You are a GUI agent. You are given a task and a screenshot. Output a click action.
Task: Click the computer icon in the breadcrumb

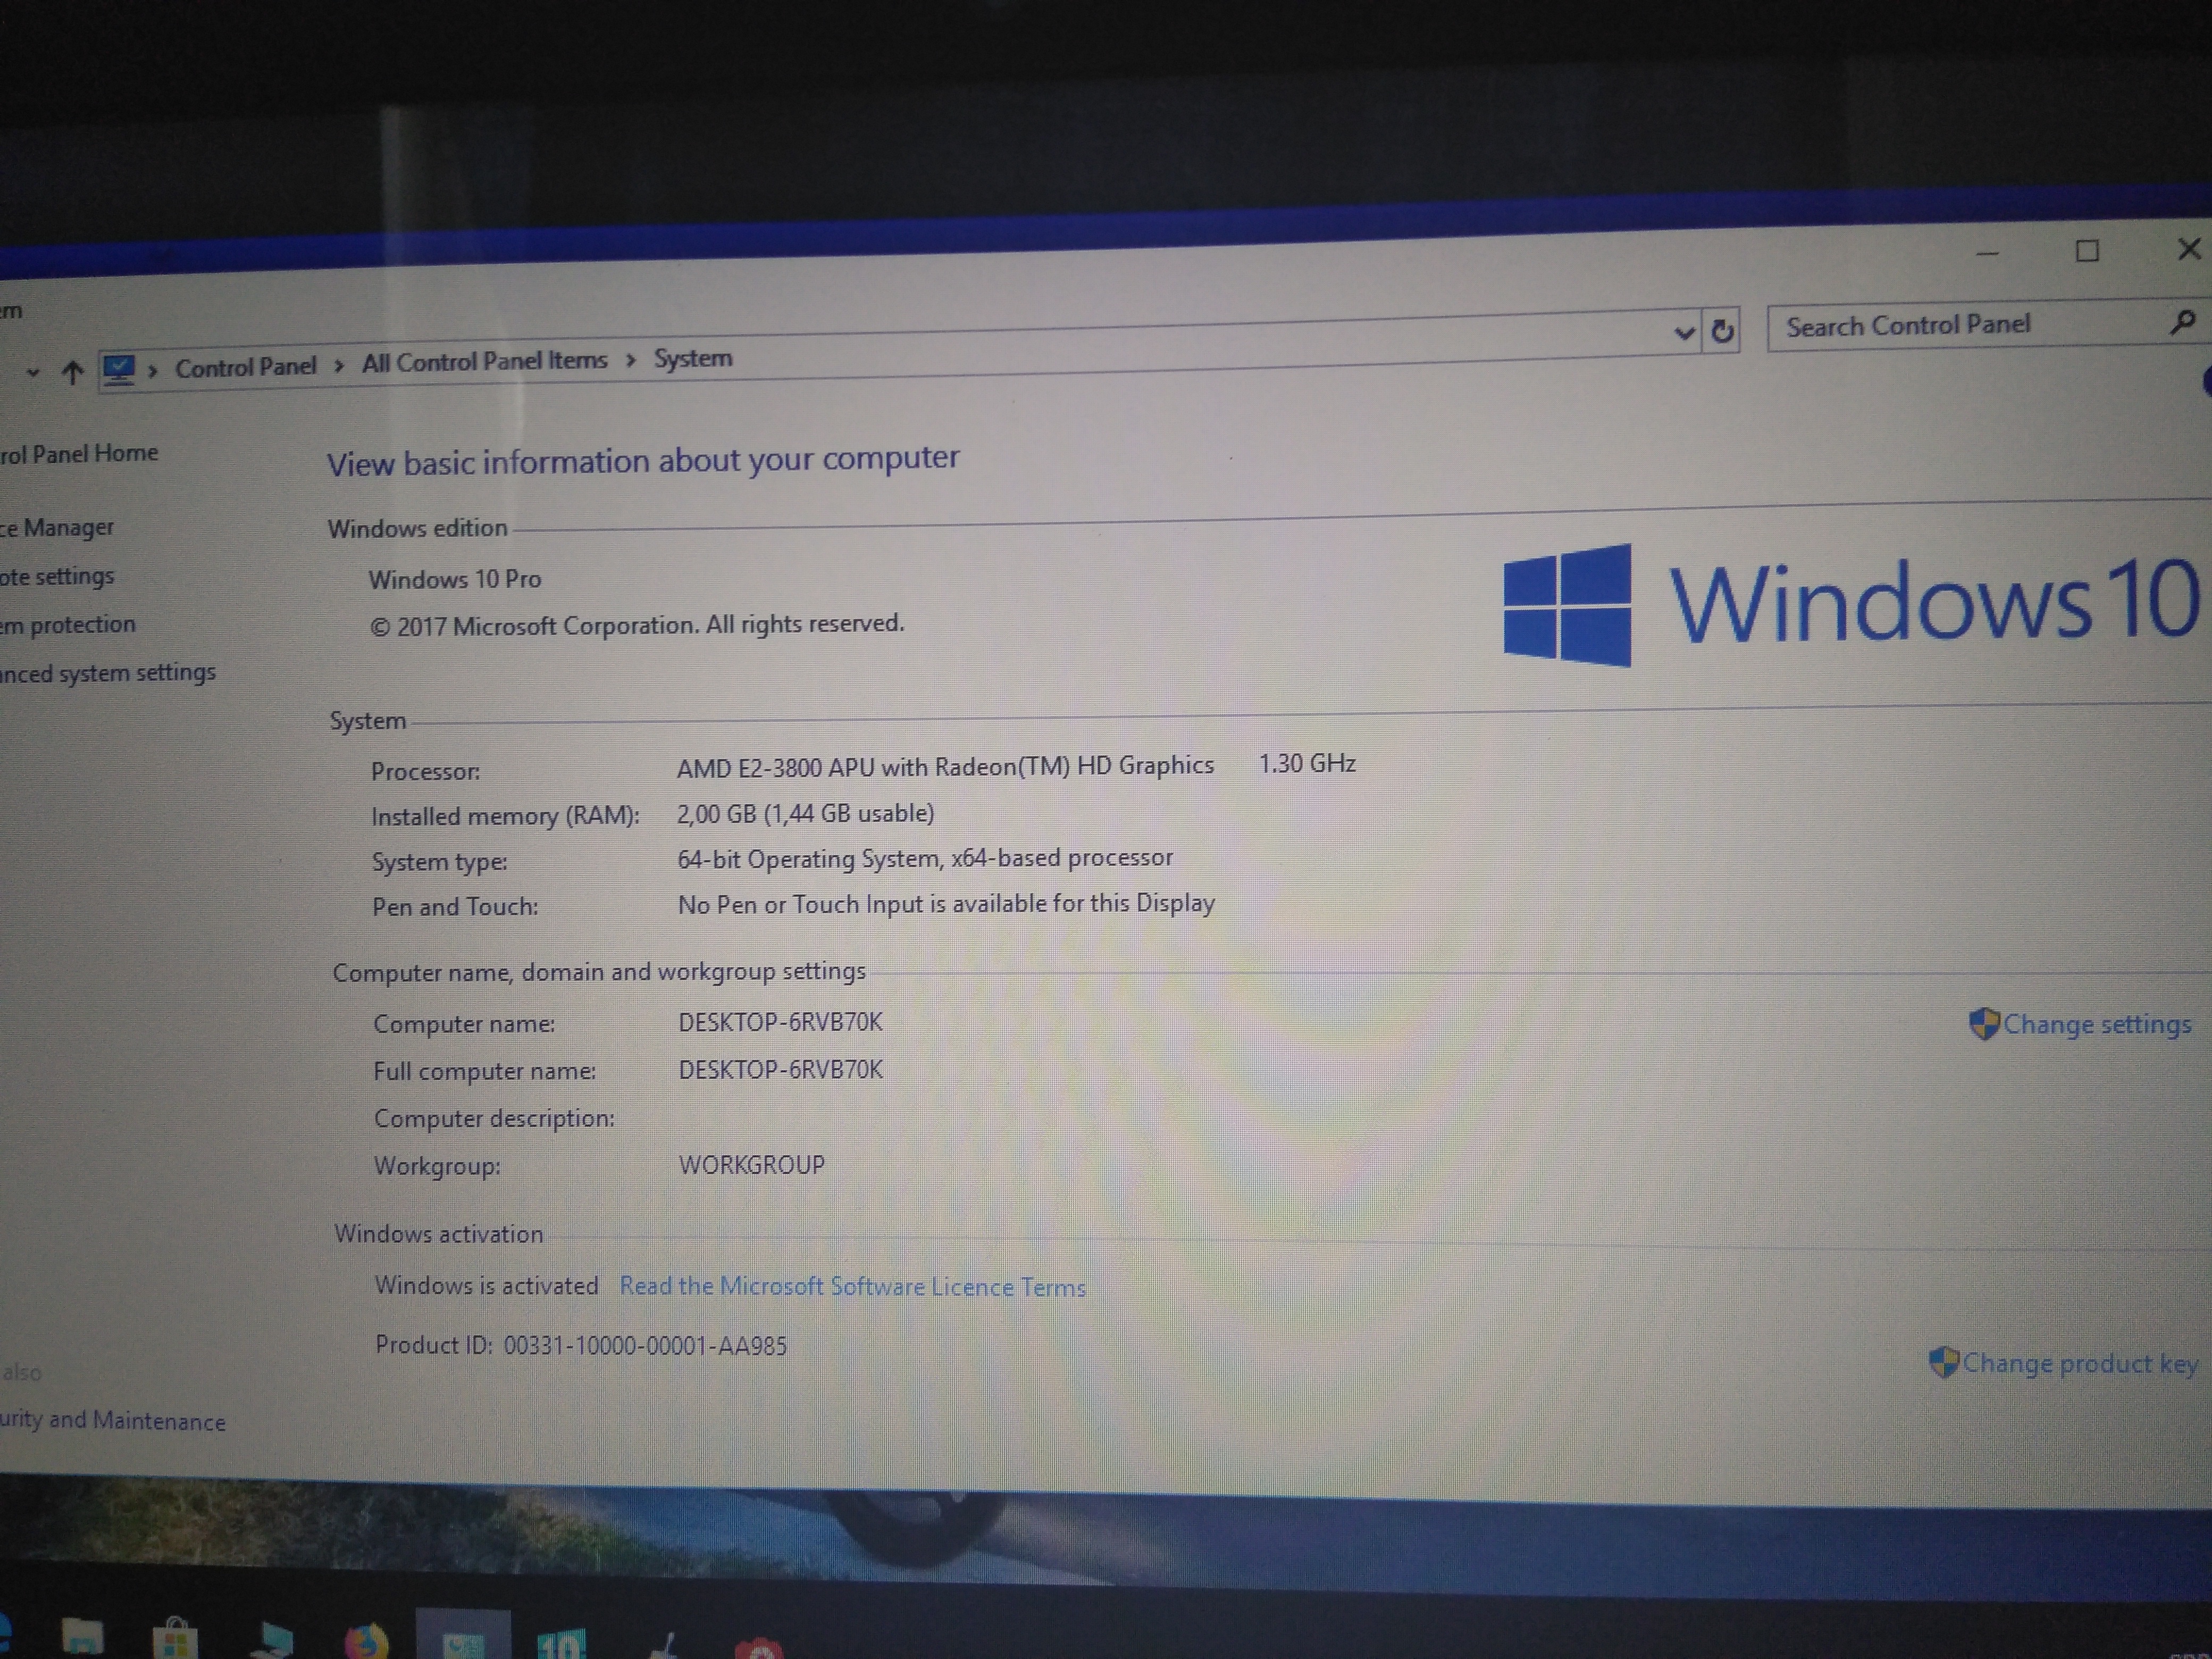pyautogui.click(x=118, y=370)
